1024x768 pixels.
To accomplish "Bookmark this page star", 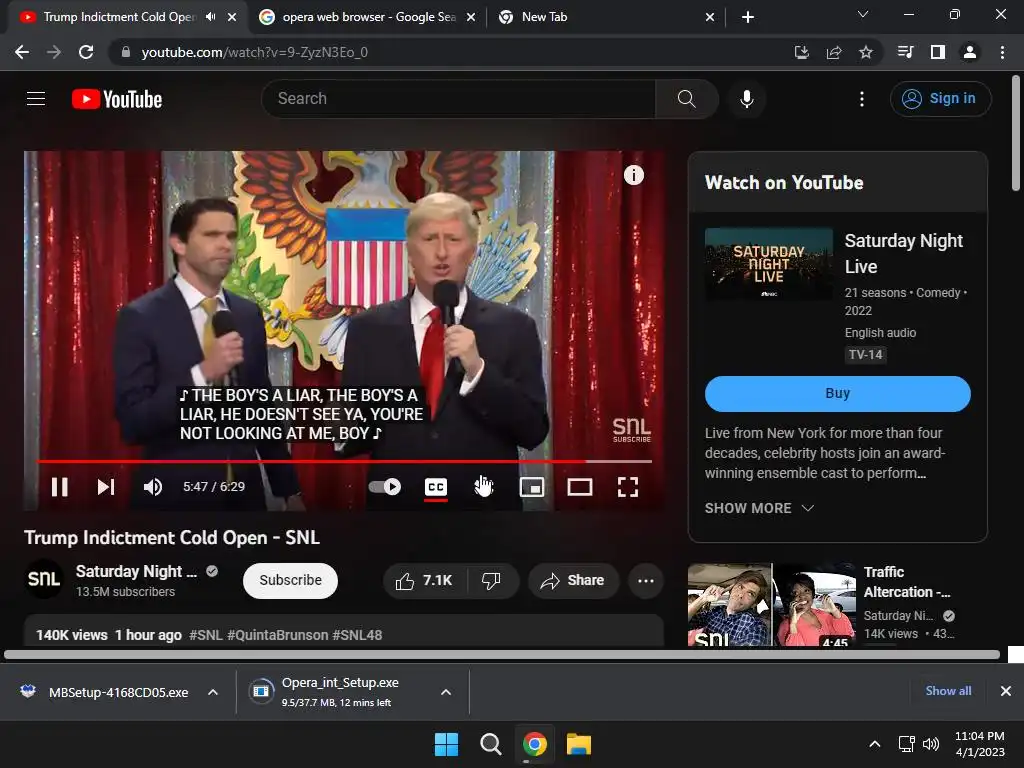I will pyautogui.click(x=866, y=52).
